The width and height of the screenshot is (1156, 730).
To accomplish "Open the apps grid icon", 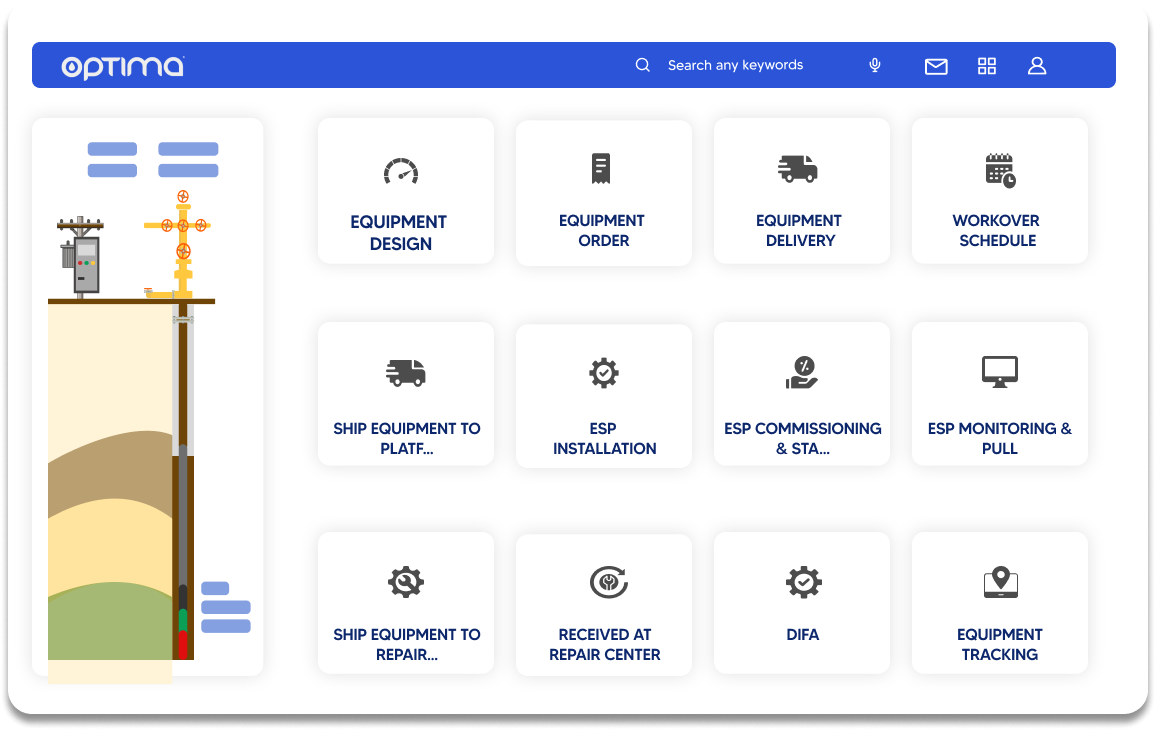I will point(986,66).
